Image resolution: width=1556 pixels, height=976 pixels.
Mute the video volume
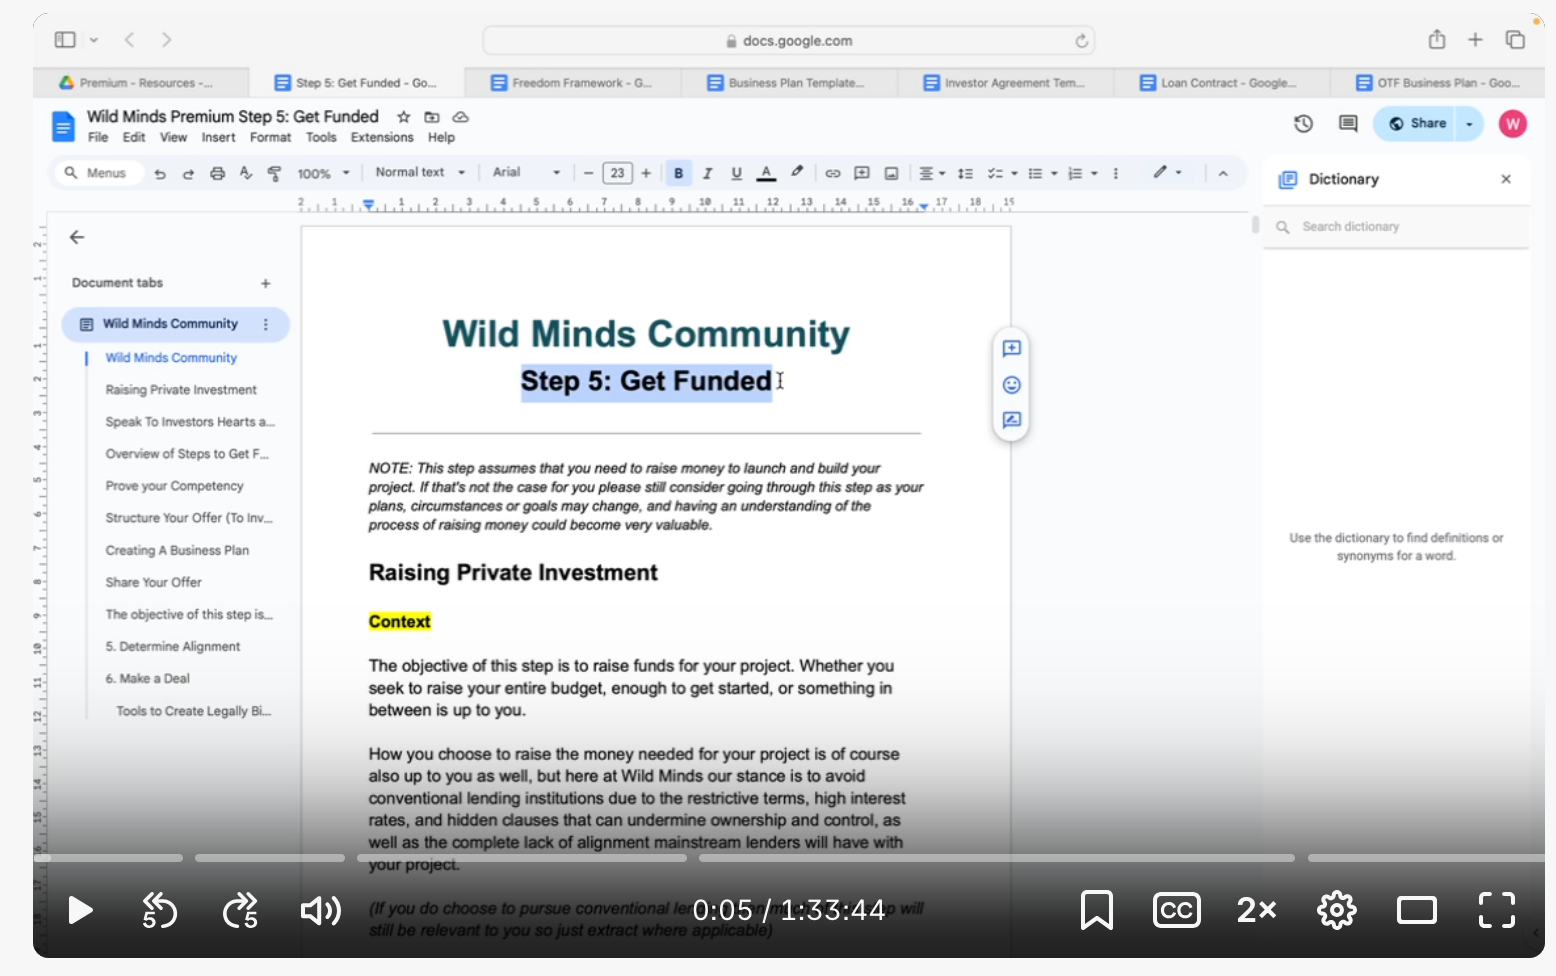click(320, 910)
